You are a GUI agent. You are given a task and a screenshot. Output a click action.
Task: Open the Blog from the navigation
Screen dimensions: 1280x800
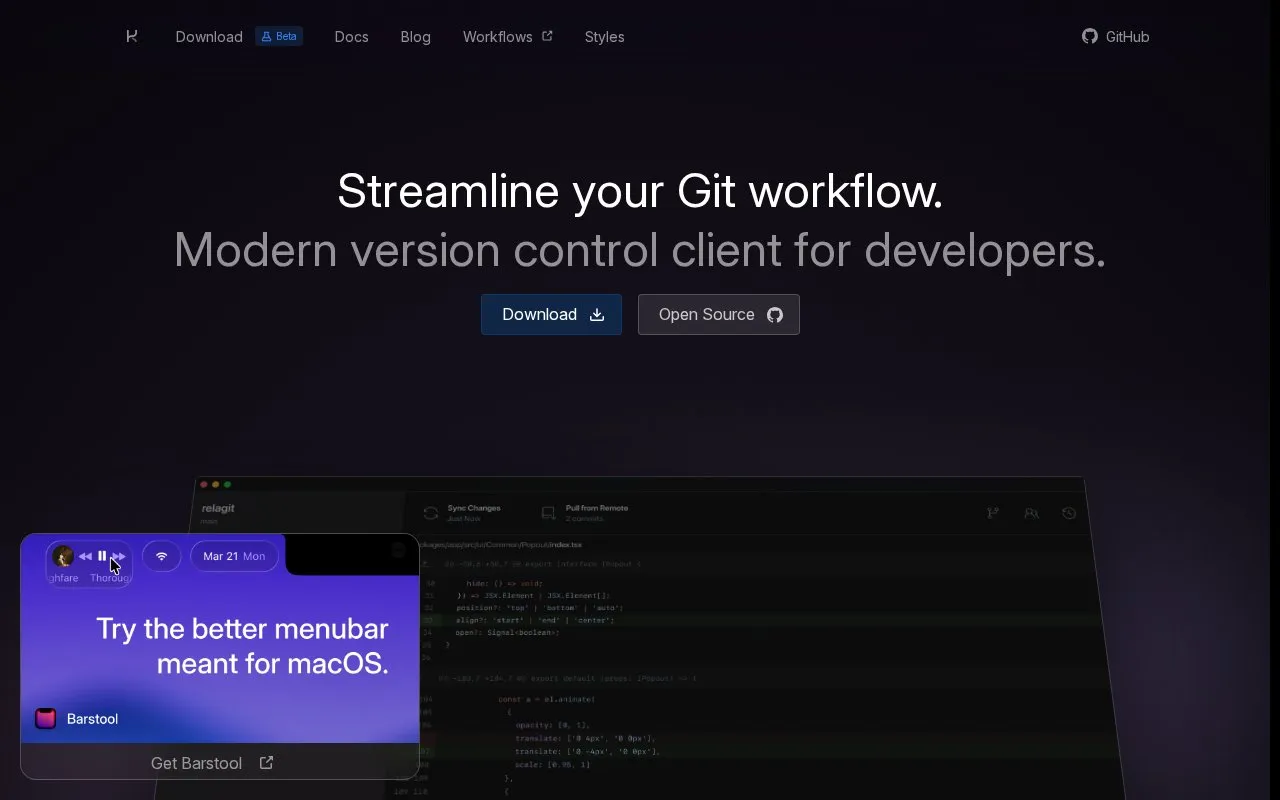coord(415,37)
